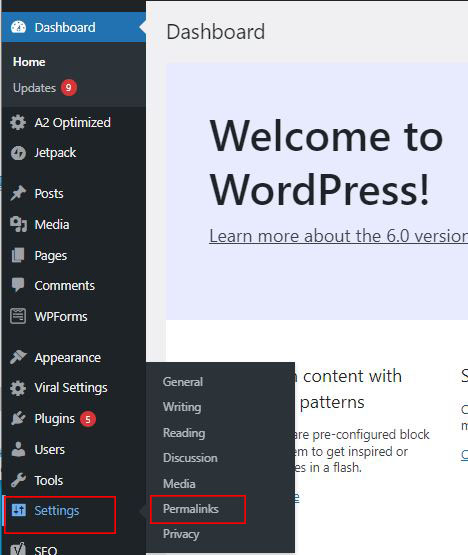Viewport: 468px width, 555px height.
Task: Open the Plugins menu
Action: (55, 419)
